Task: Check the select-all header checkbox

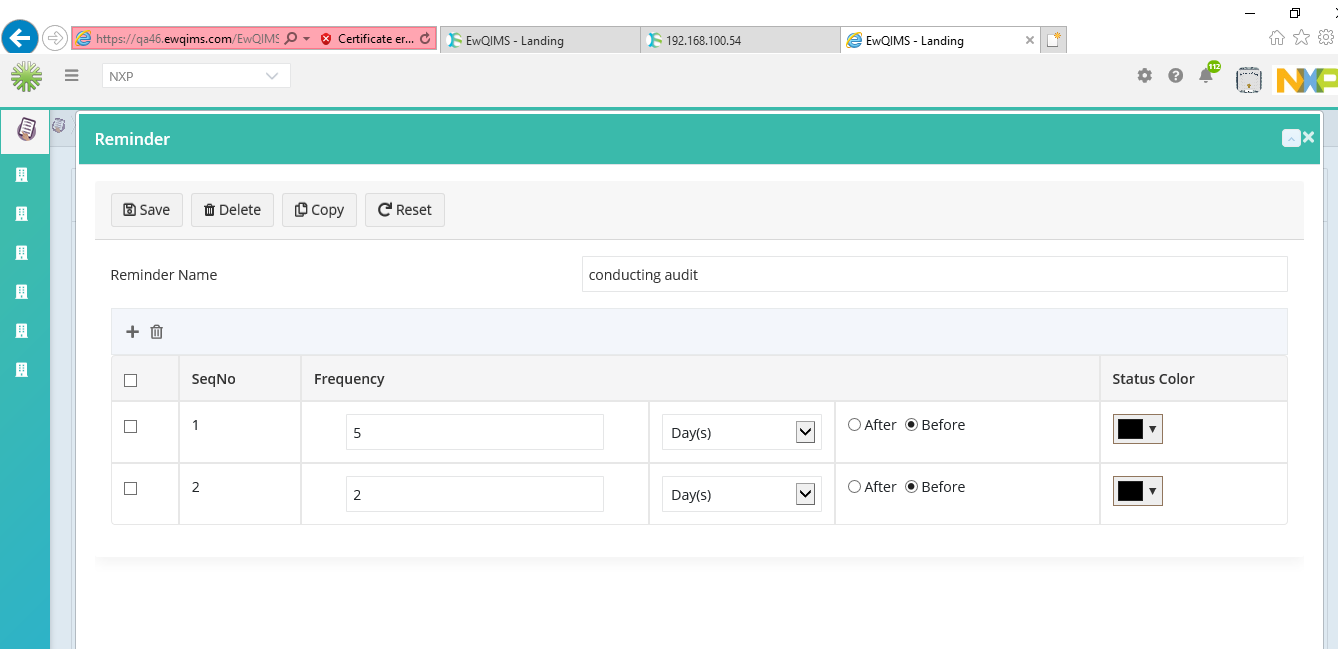Action: [130, 380]
